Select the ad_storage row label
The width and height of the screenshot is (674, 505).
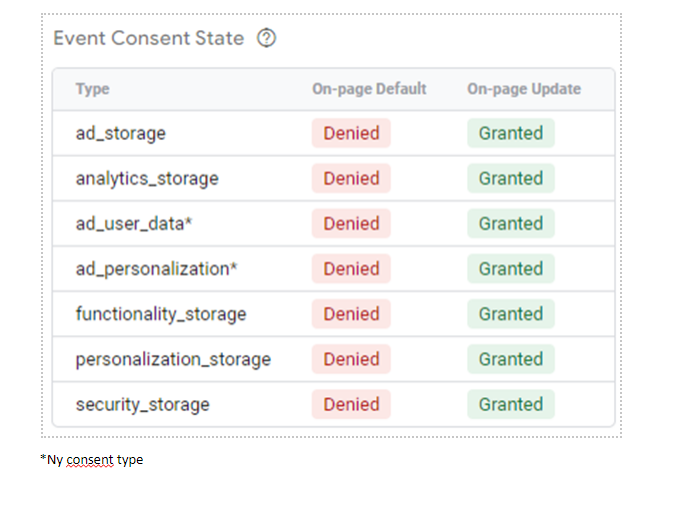[121, 133]
